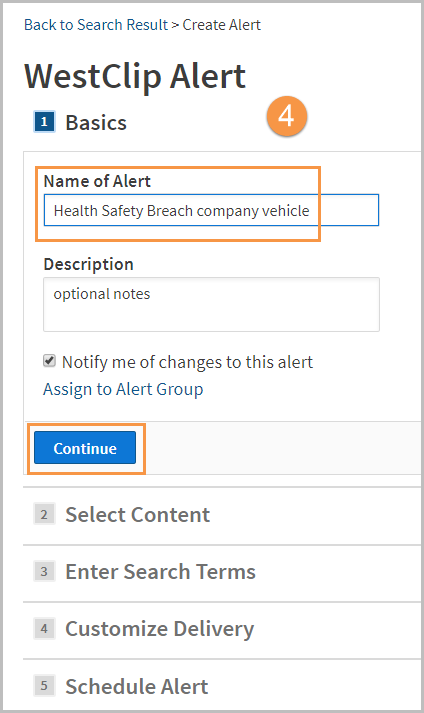Viewport: 424px width, 713px height.
Task: Toggle Notify me of changes checkbox
Action: [x=49, y=361]
